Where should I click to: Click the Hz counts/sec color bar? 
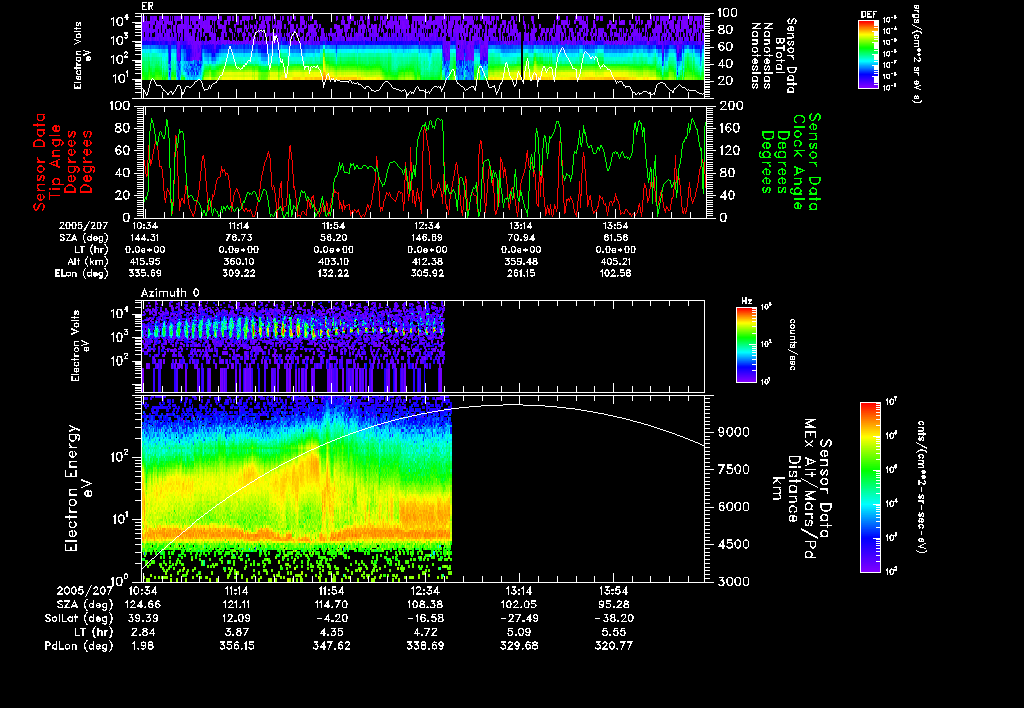745,344
